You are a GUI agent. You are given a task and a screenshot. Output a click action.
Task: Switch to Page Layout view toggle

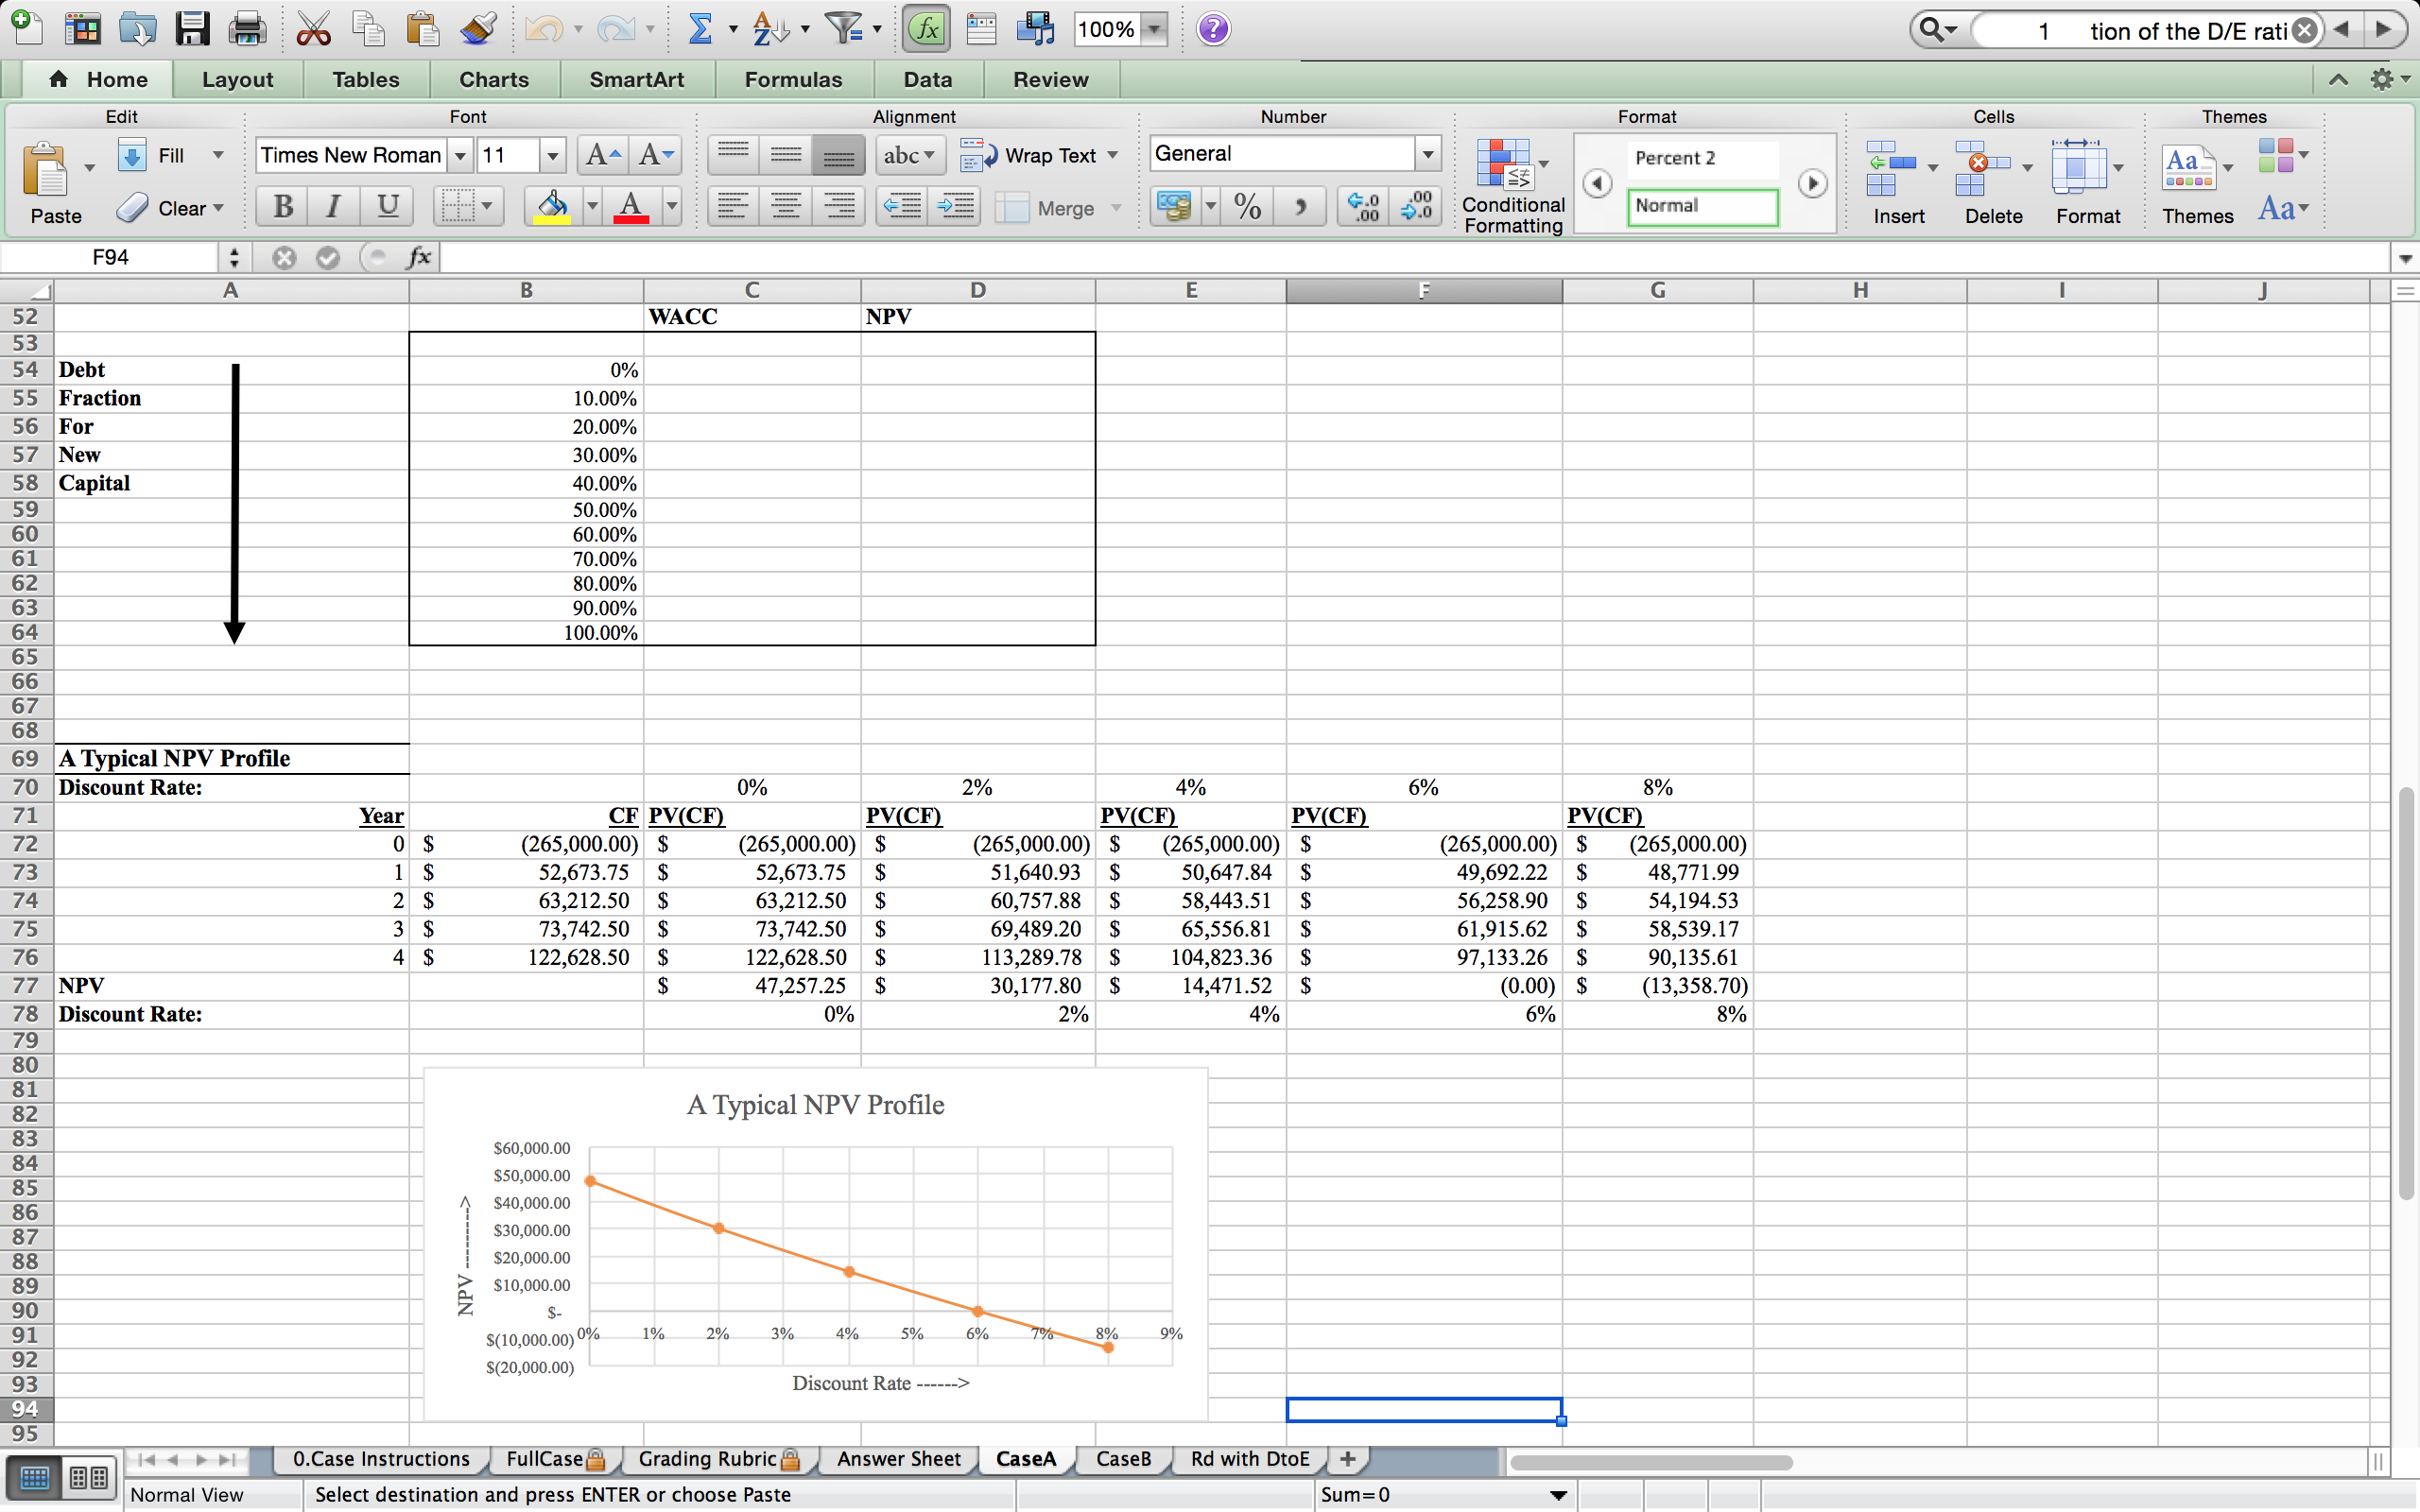pyautogui.click(x=88, y=1478)
